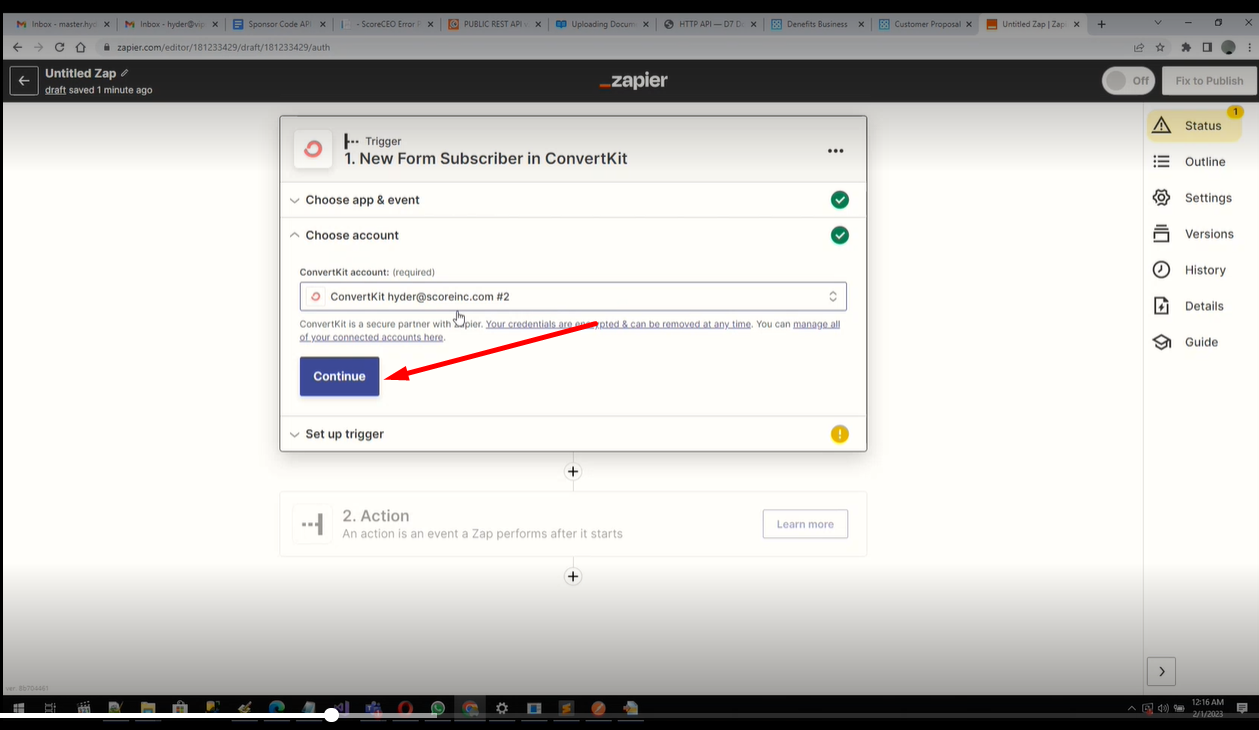Switch to the Sponsor Code API tab
The width and height of the screenshot is (1259, 730).
click(x=279, y=24)
